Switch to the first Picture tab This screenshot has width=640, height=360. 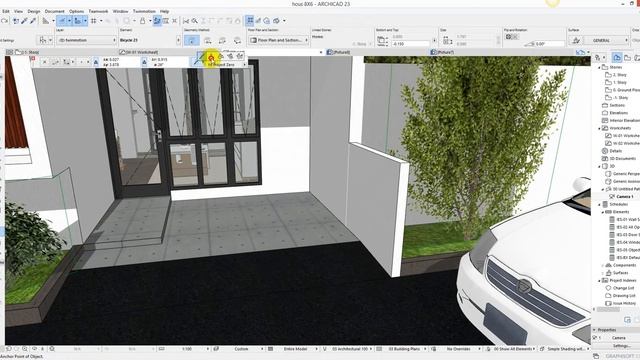click(338, 52)
